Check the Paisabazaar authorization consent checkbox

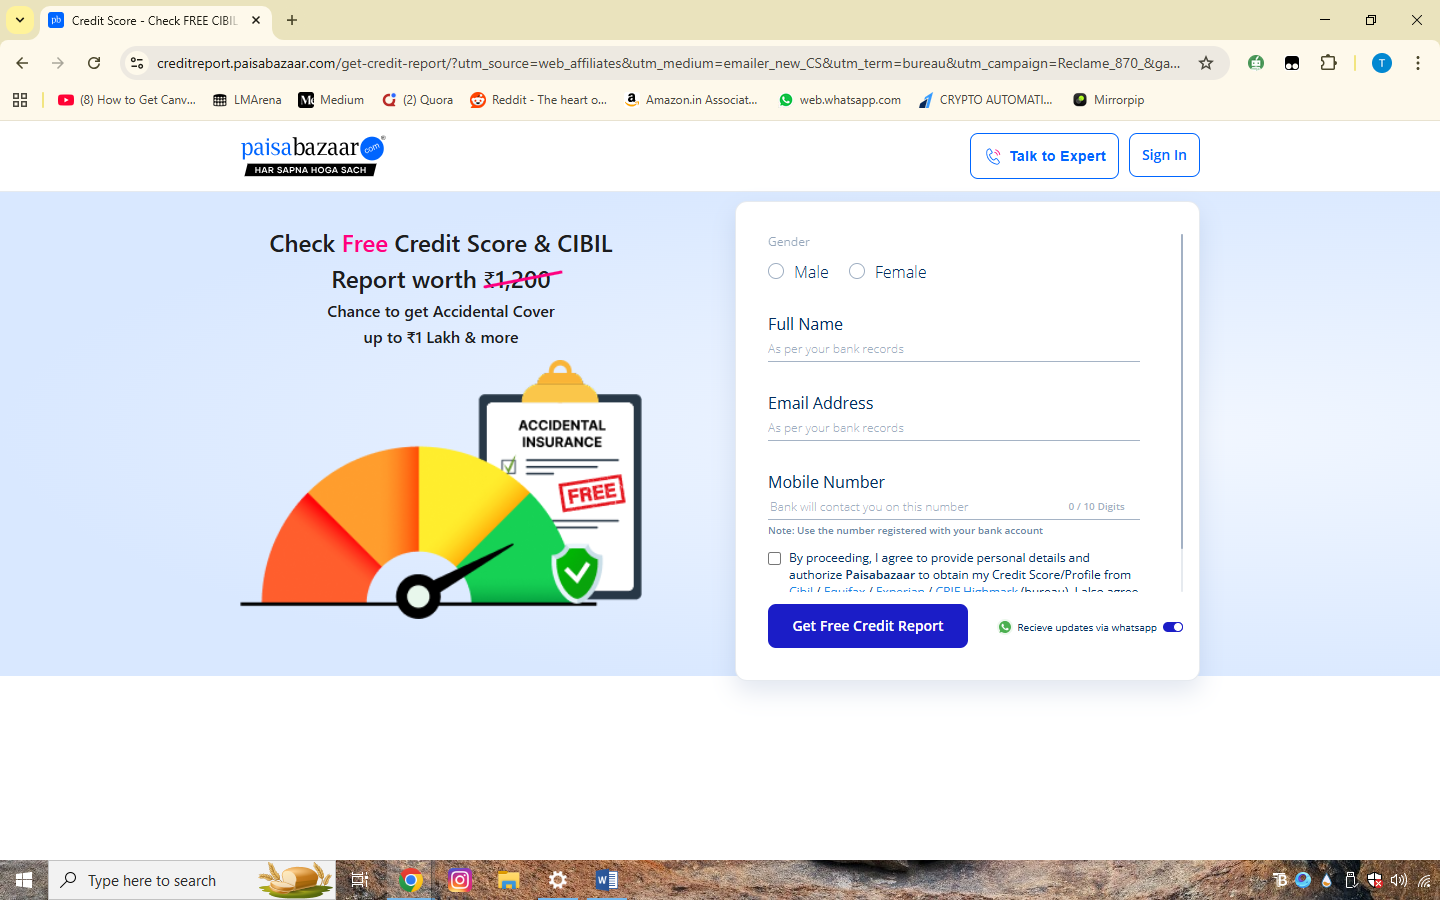tap(774, 558)
